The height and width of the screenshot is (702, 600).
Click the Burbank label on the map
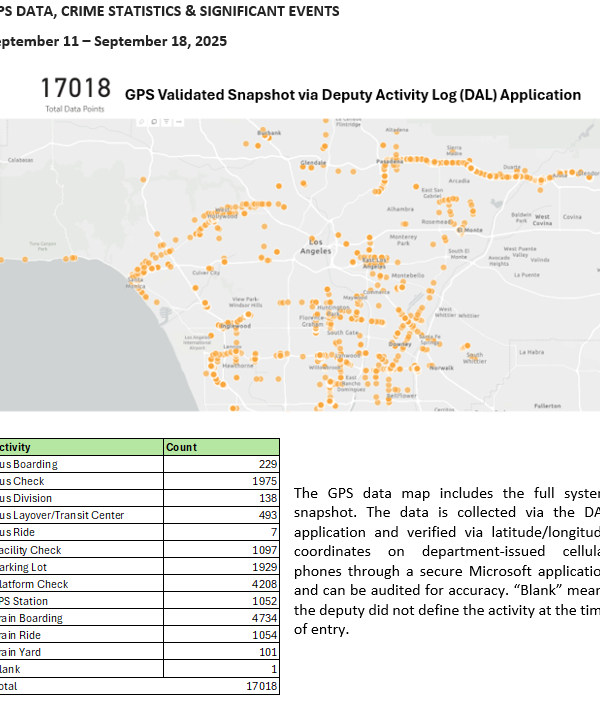270,133
